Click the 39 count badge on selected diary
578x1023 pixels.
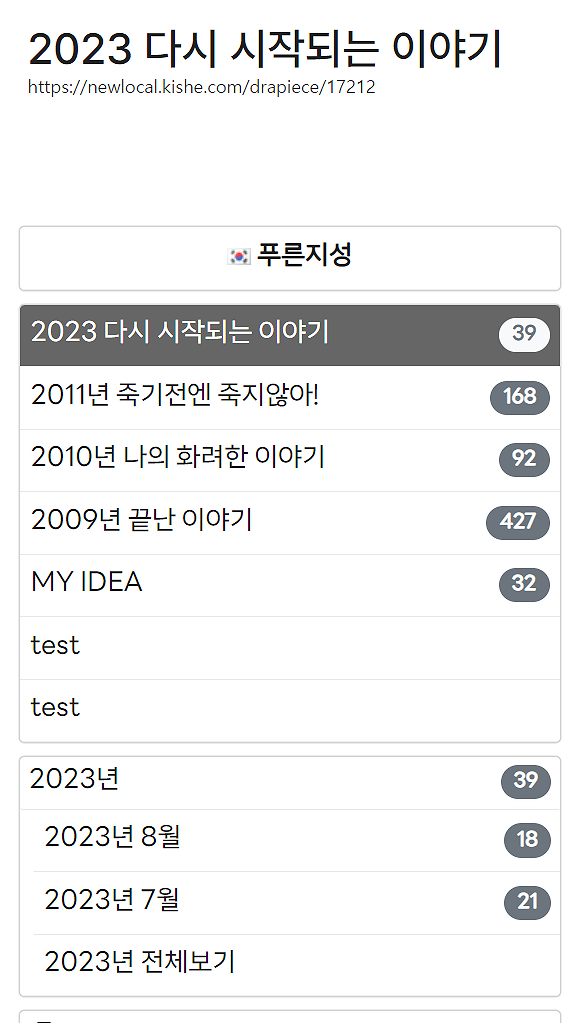(x=524, y=335)
